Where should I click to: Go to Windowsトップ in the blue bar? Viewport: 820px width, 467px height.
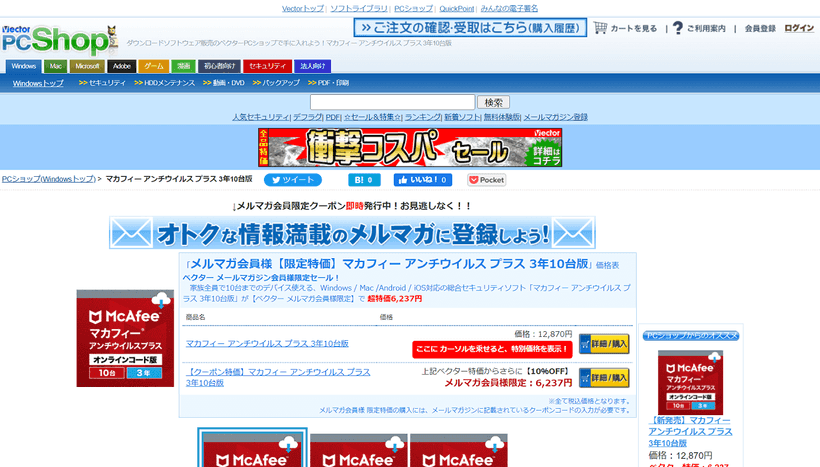pos(38,83)
